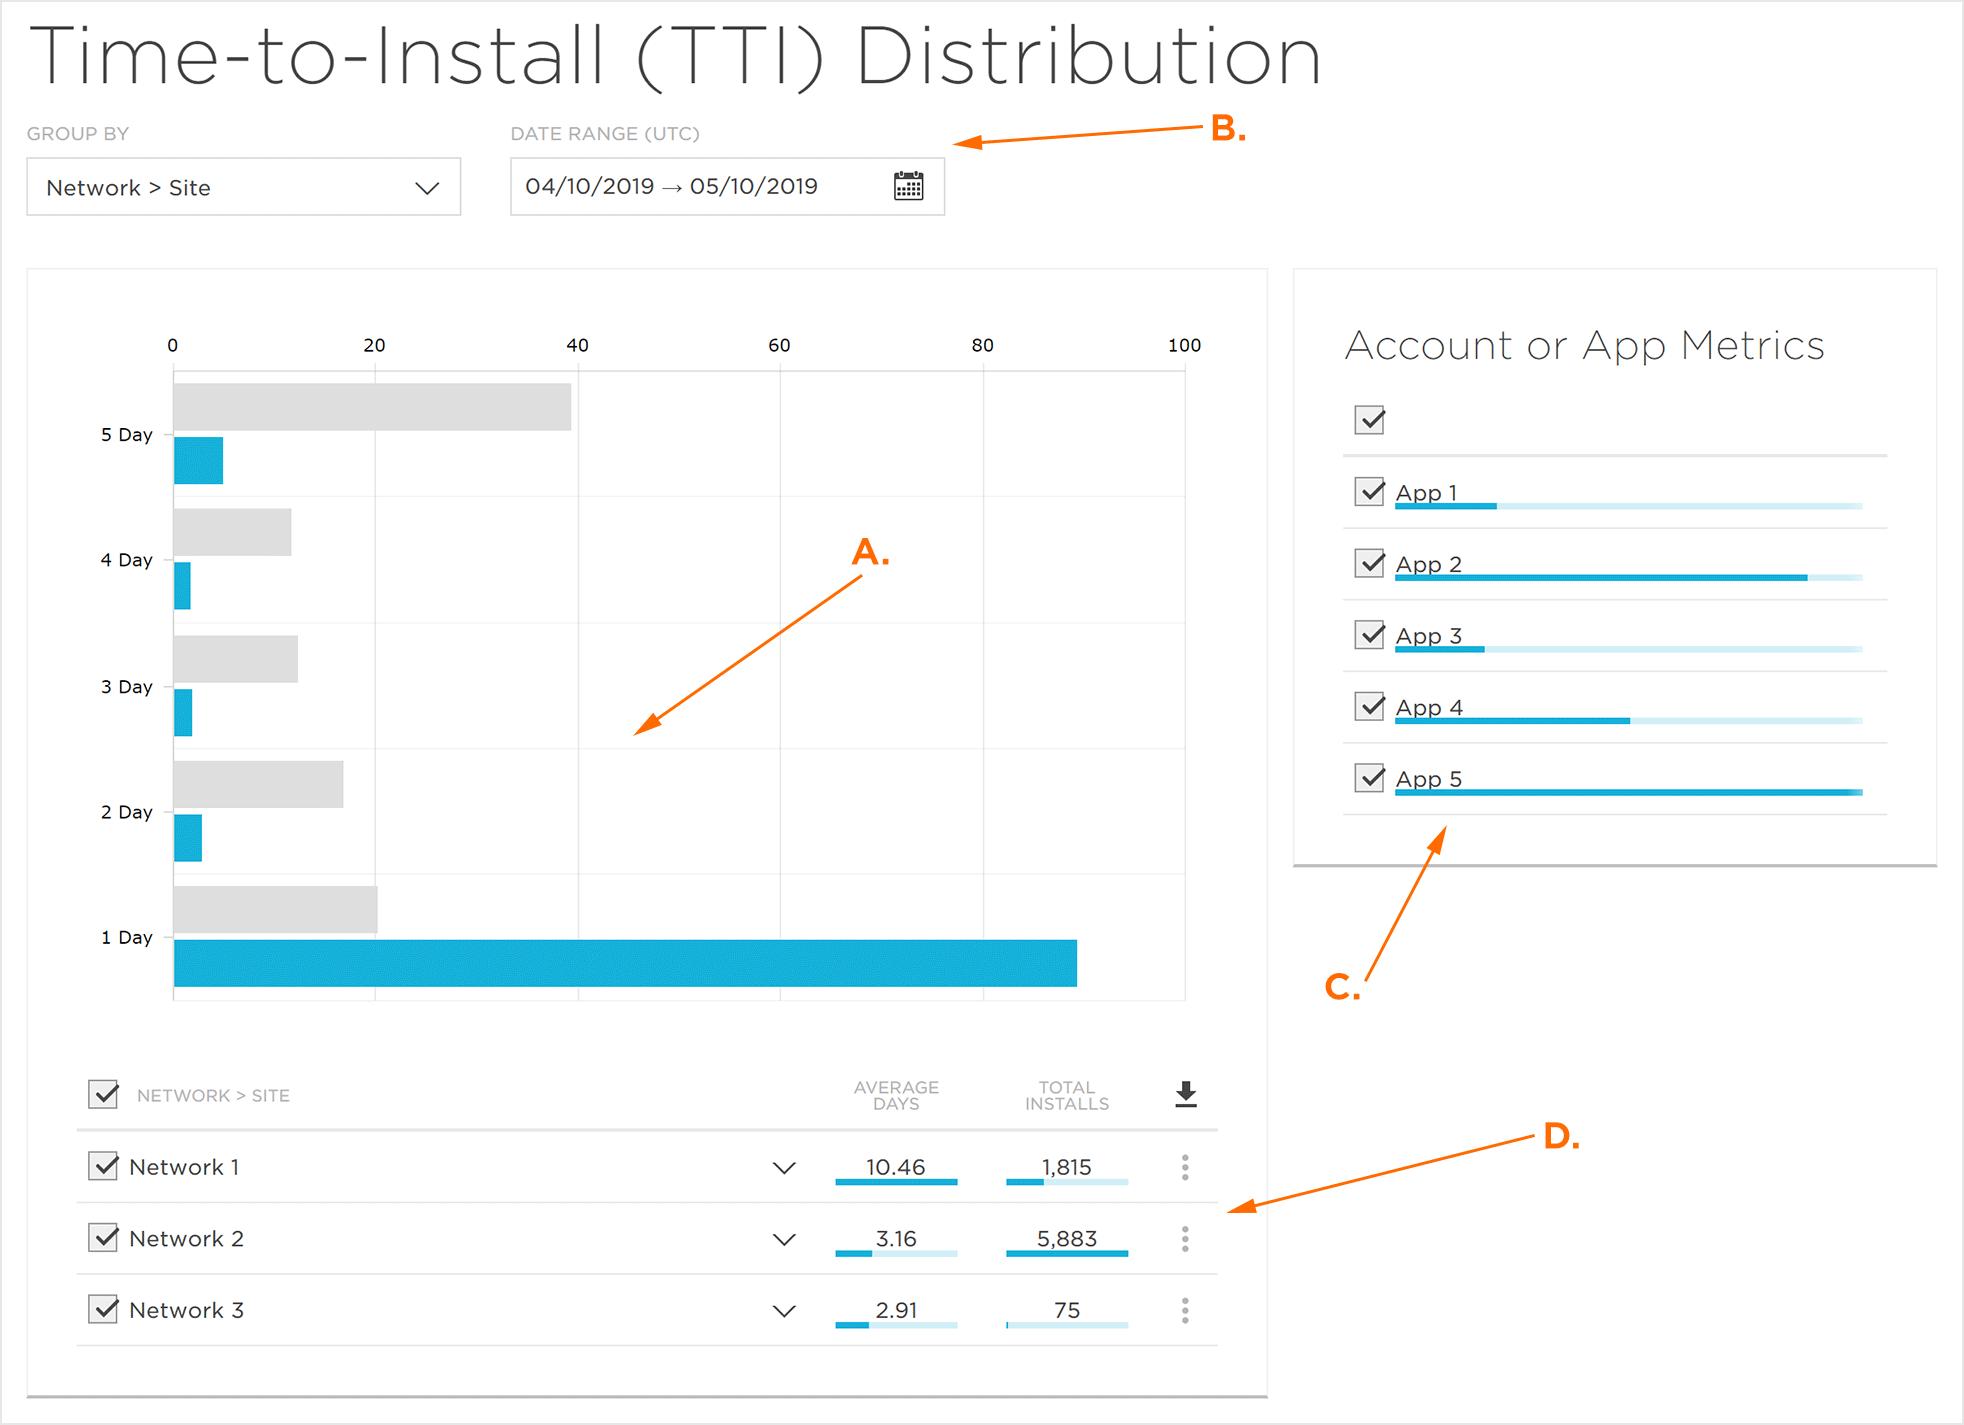The width and height of the screenshot is (1964, 1425).
Task: Sort by Total Installs column header
Action: (1066, 1095)
